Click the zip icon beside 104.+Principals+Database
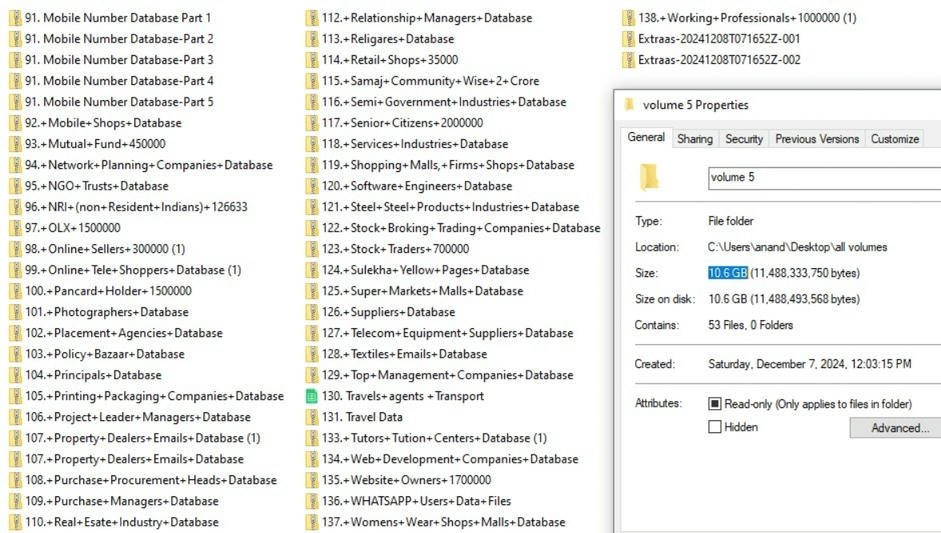The image size is (941, 533). pos(15,375)
